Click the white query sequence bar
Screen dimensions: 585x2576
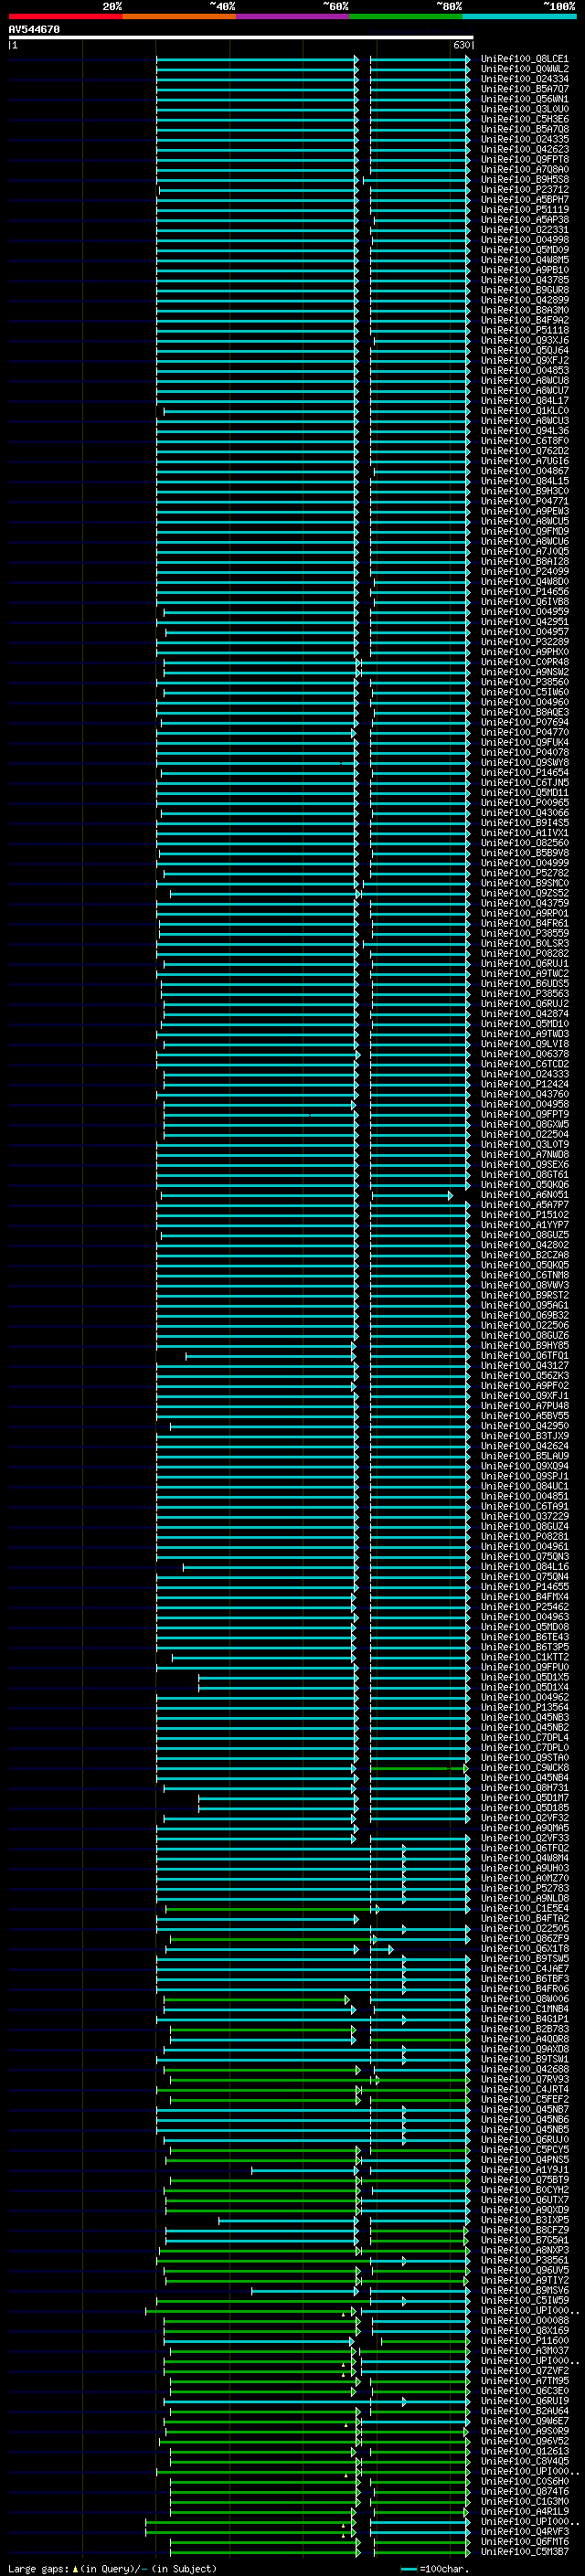coord(241,38)
